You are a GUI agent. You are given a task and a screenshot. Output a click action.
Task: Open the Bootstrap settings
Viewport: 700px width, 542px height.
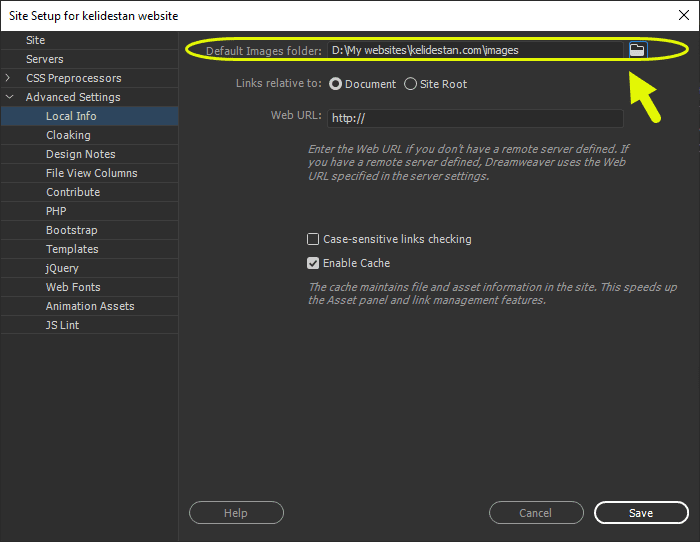tap(90, 230)
